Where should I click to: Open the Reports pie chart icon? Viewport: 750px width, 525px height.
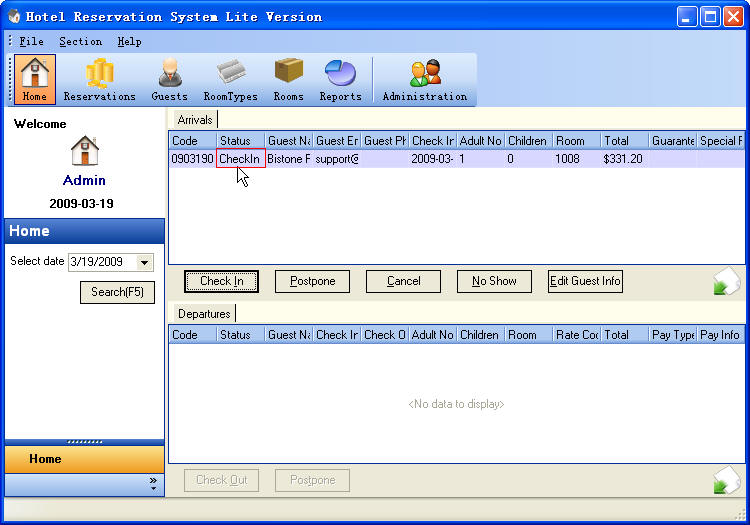tap(340, 80)
